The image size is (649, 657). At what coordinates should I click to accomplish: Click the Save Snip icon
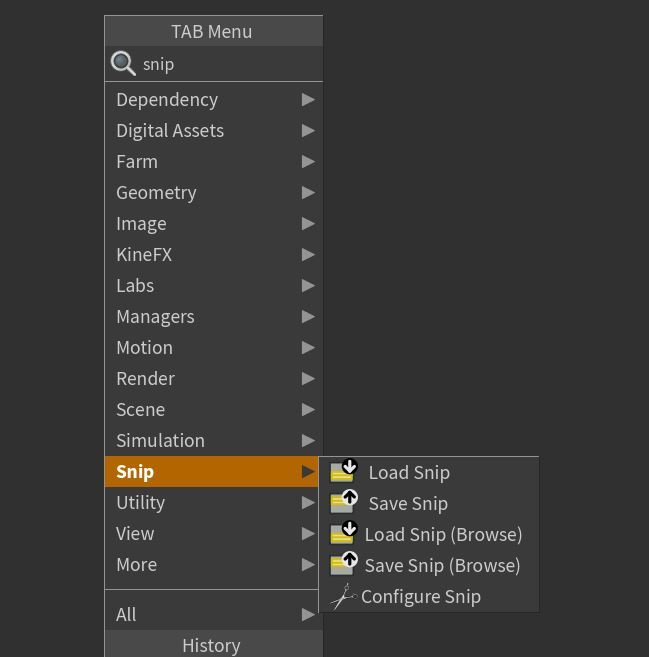coord(344,503)
